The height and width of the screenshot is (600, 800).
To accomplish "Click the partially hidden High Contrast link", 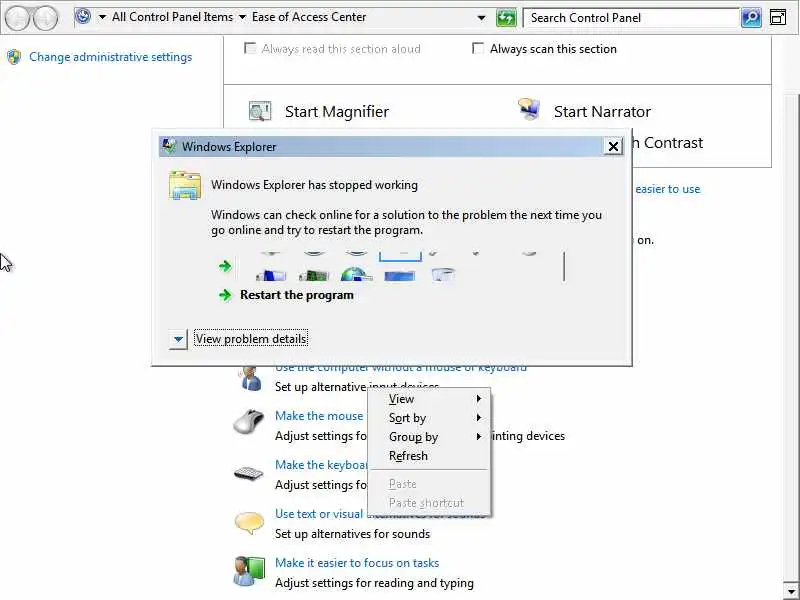I will [667, 143].
